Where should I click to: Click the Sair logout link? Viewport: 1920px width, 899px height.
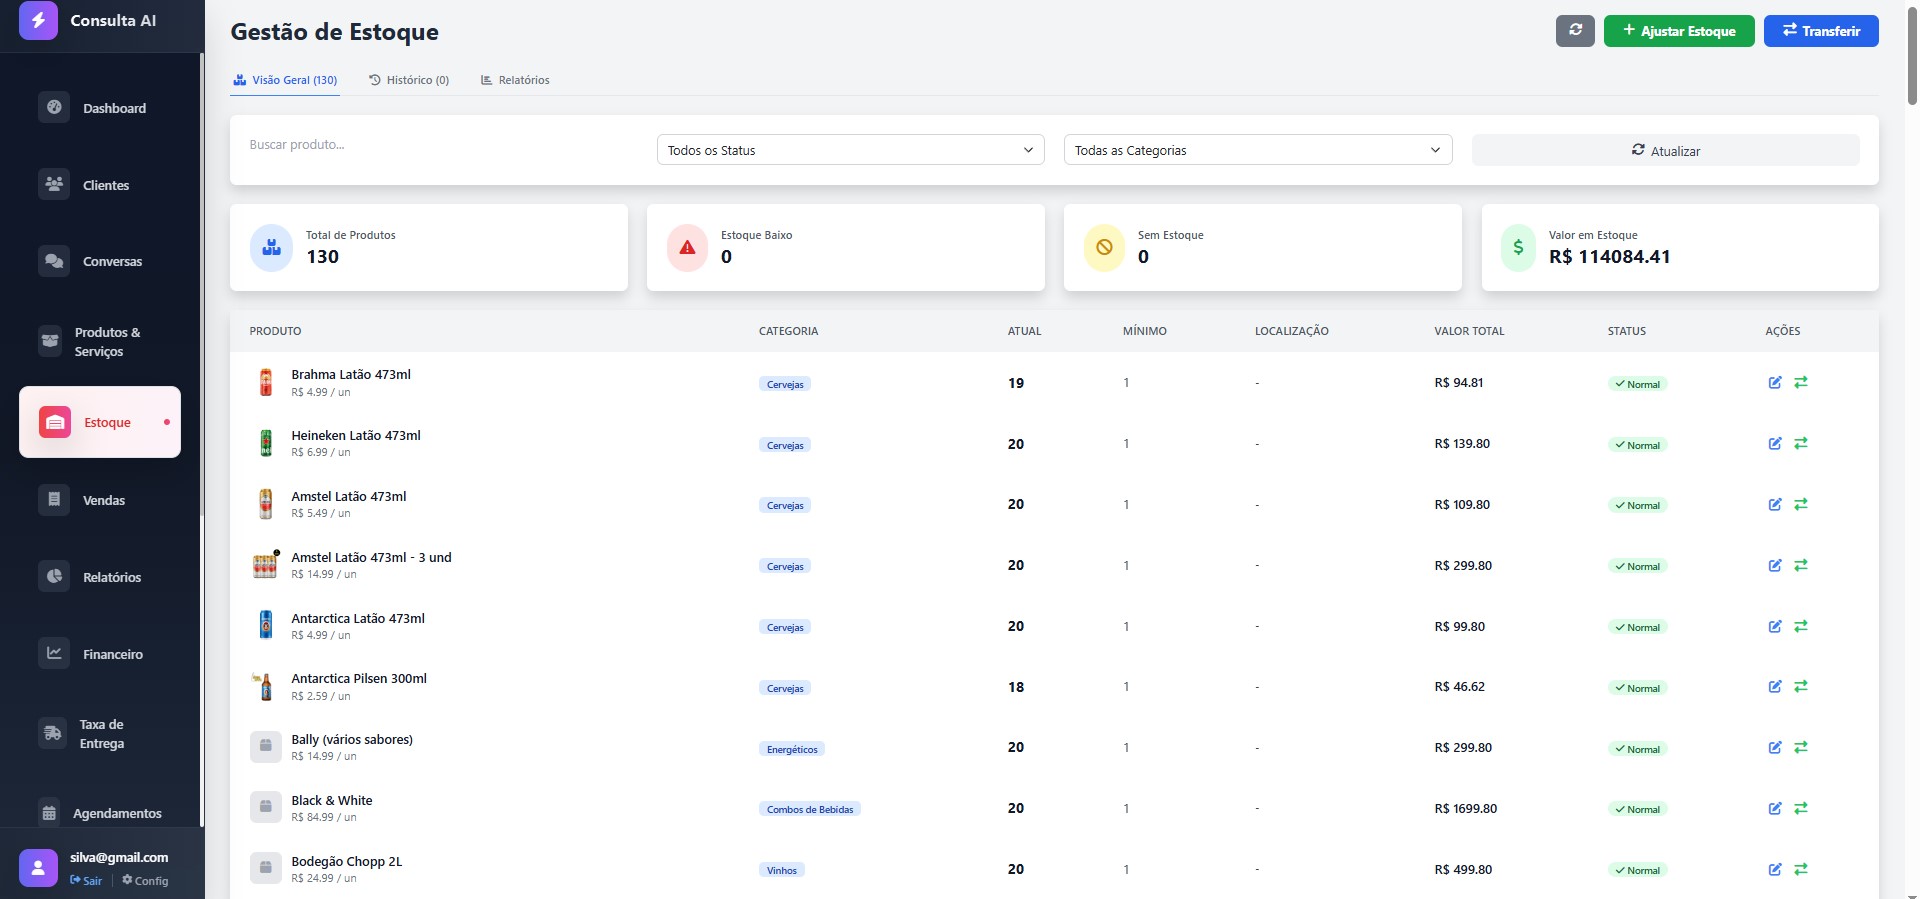87,881
